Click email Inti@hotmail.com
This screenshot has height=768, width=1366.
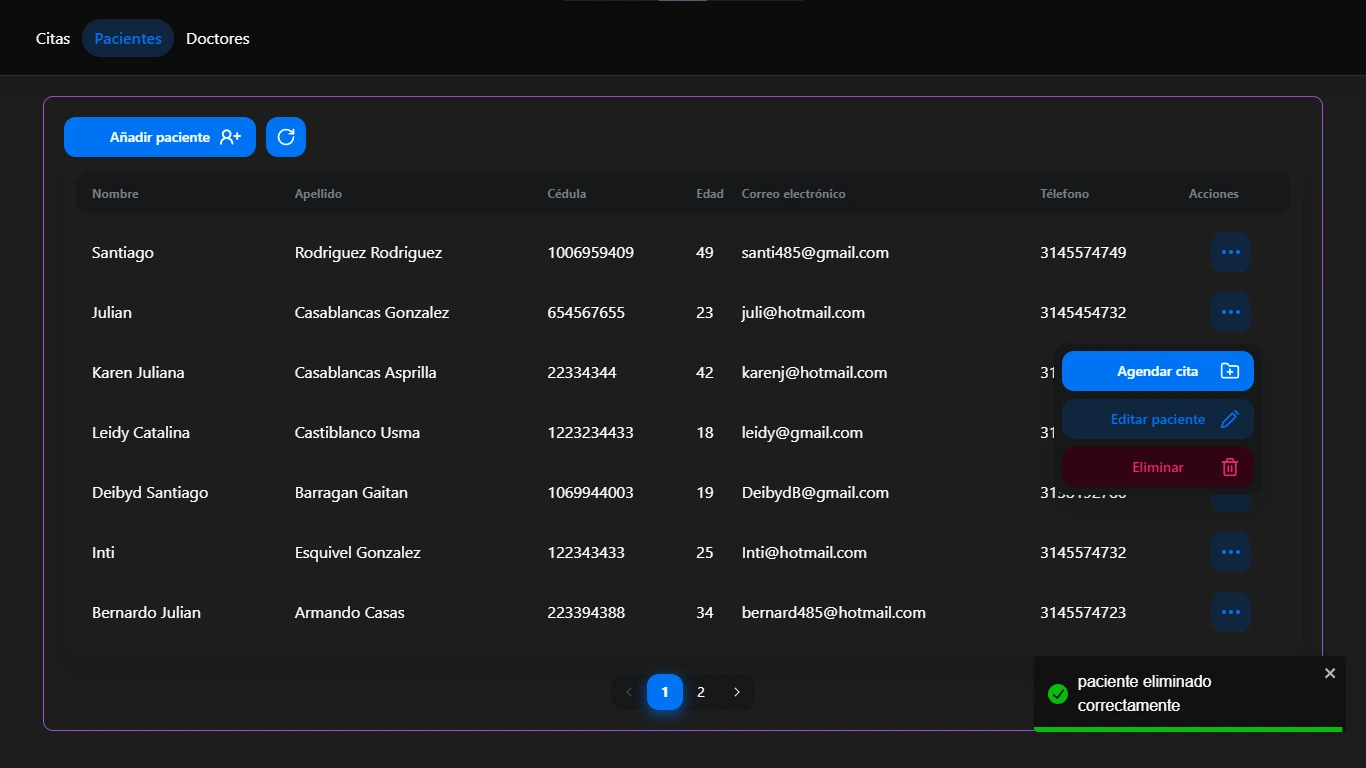[804, 552]
